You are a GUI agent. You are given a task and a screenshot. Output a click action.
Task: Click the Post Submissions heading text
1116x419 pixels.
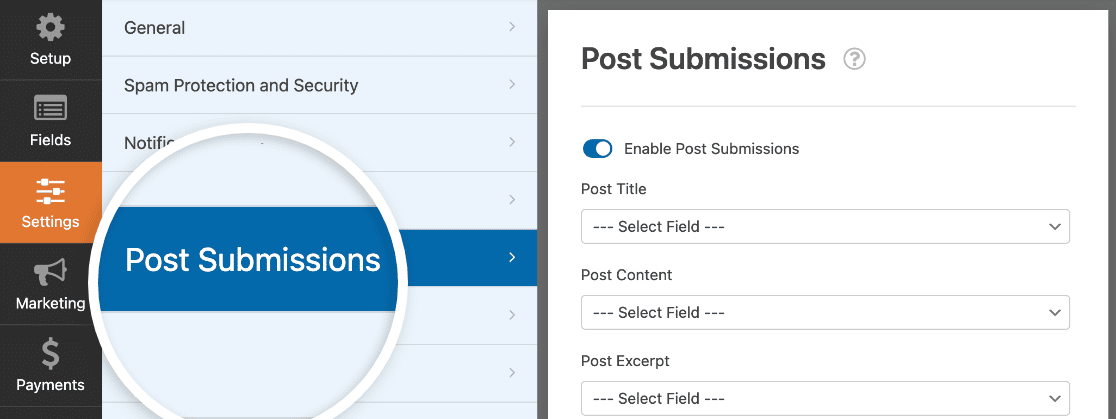pyautogui.click(x=703, y=59)
